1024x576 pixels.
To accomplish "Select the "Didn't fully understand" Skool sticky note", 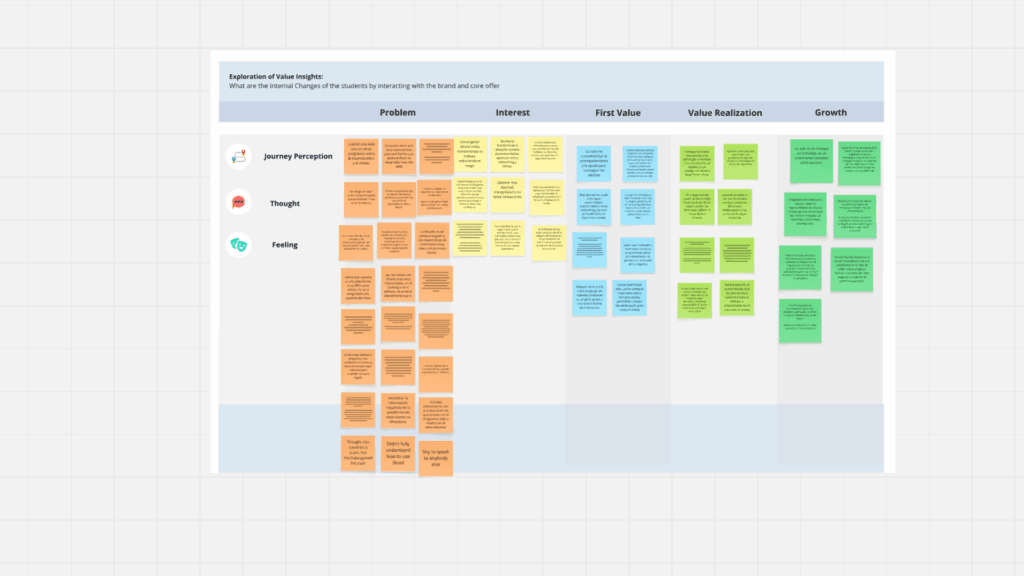I will point(398,453).
